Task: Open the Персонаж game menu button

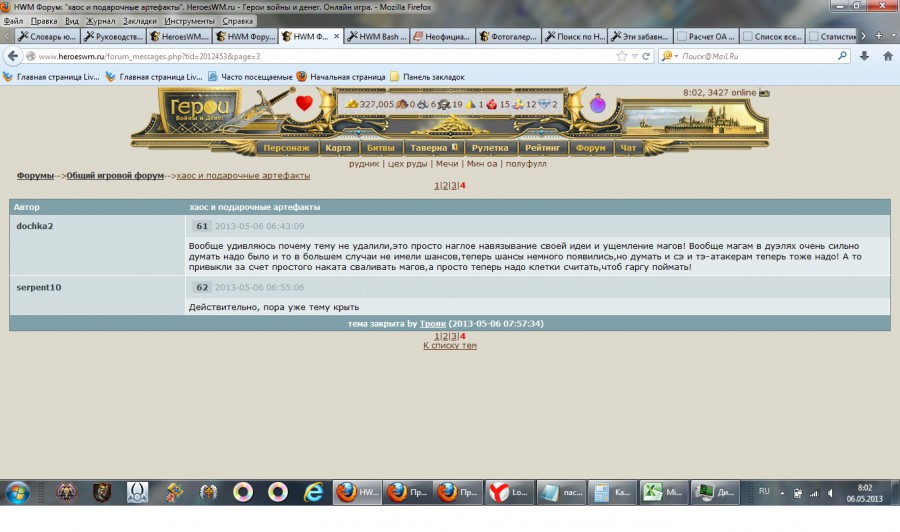Action: point(286,147)
